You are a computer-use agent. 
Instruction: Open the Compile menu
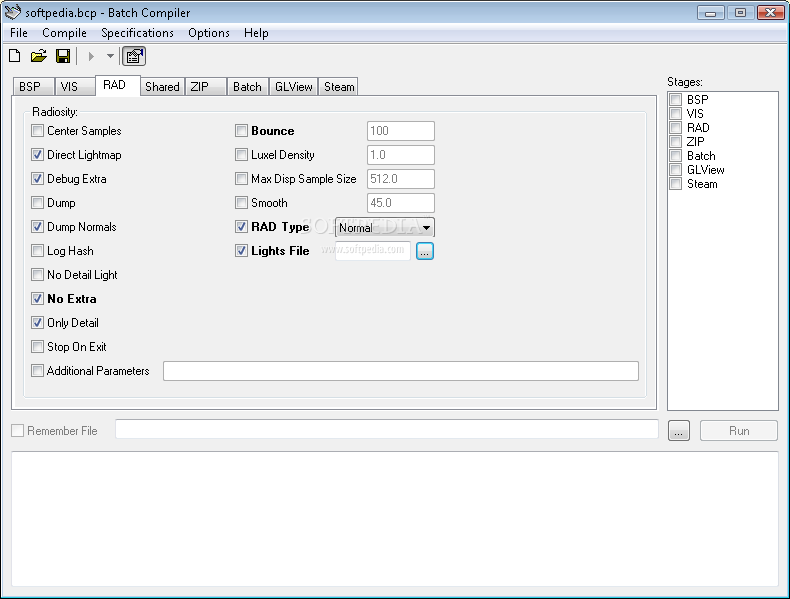[64, 33]
